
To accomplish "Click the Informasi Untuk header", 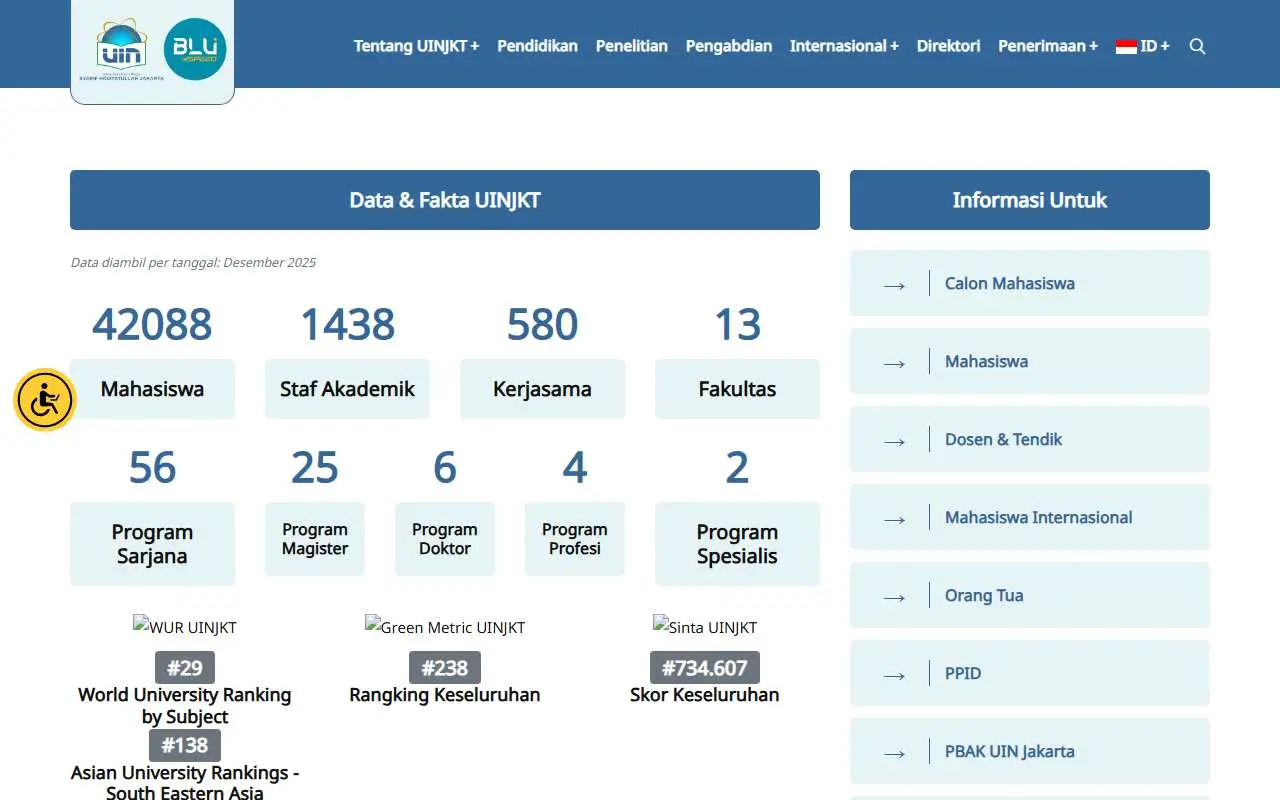I will tap(1030, 200).
